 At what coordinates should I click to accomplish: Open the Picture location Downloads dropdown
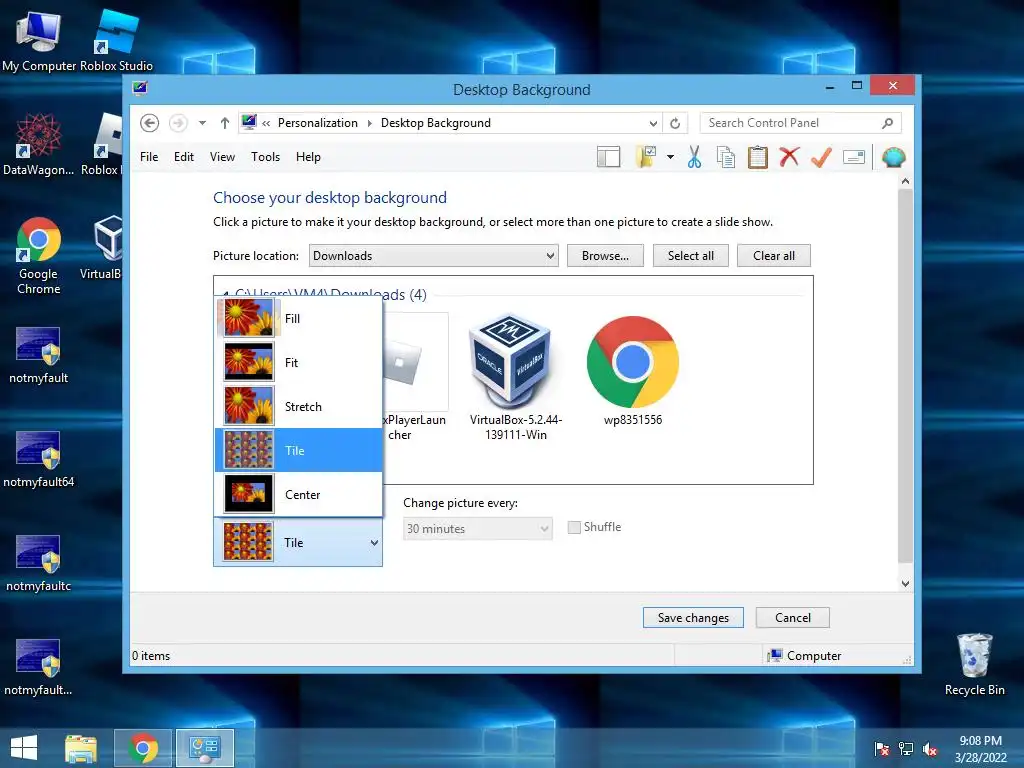[x=434, y=255]
